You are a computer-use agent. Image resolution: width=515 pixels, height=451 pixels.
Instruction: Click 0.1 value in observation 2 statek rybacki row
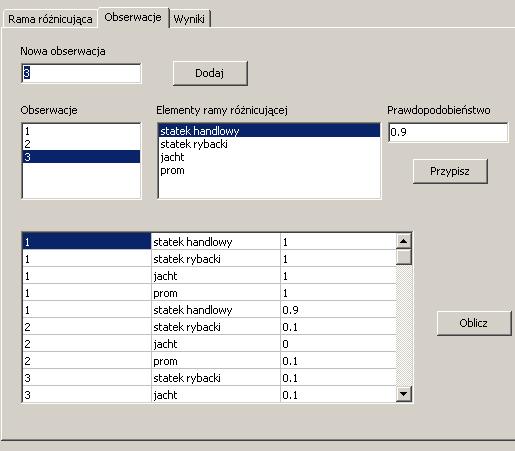click(x=338, y=327)
